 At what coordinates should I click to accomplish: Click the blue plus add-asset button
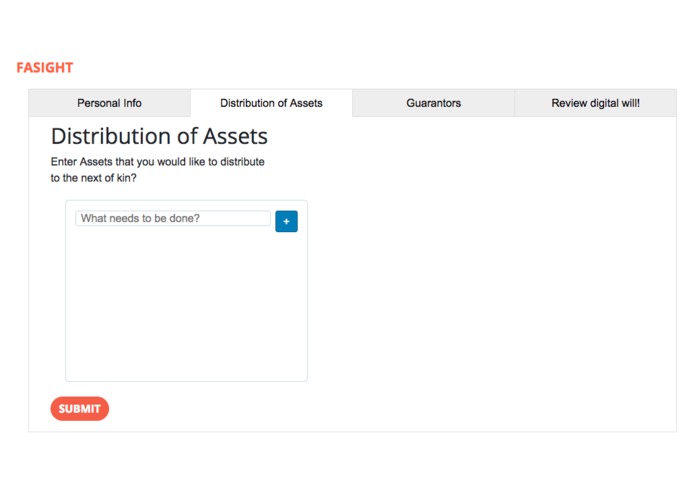(x=286, y=221)
